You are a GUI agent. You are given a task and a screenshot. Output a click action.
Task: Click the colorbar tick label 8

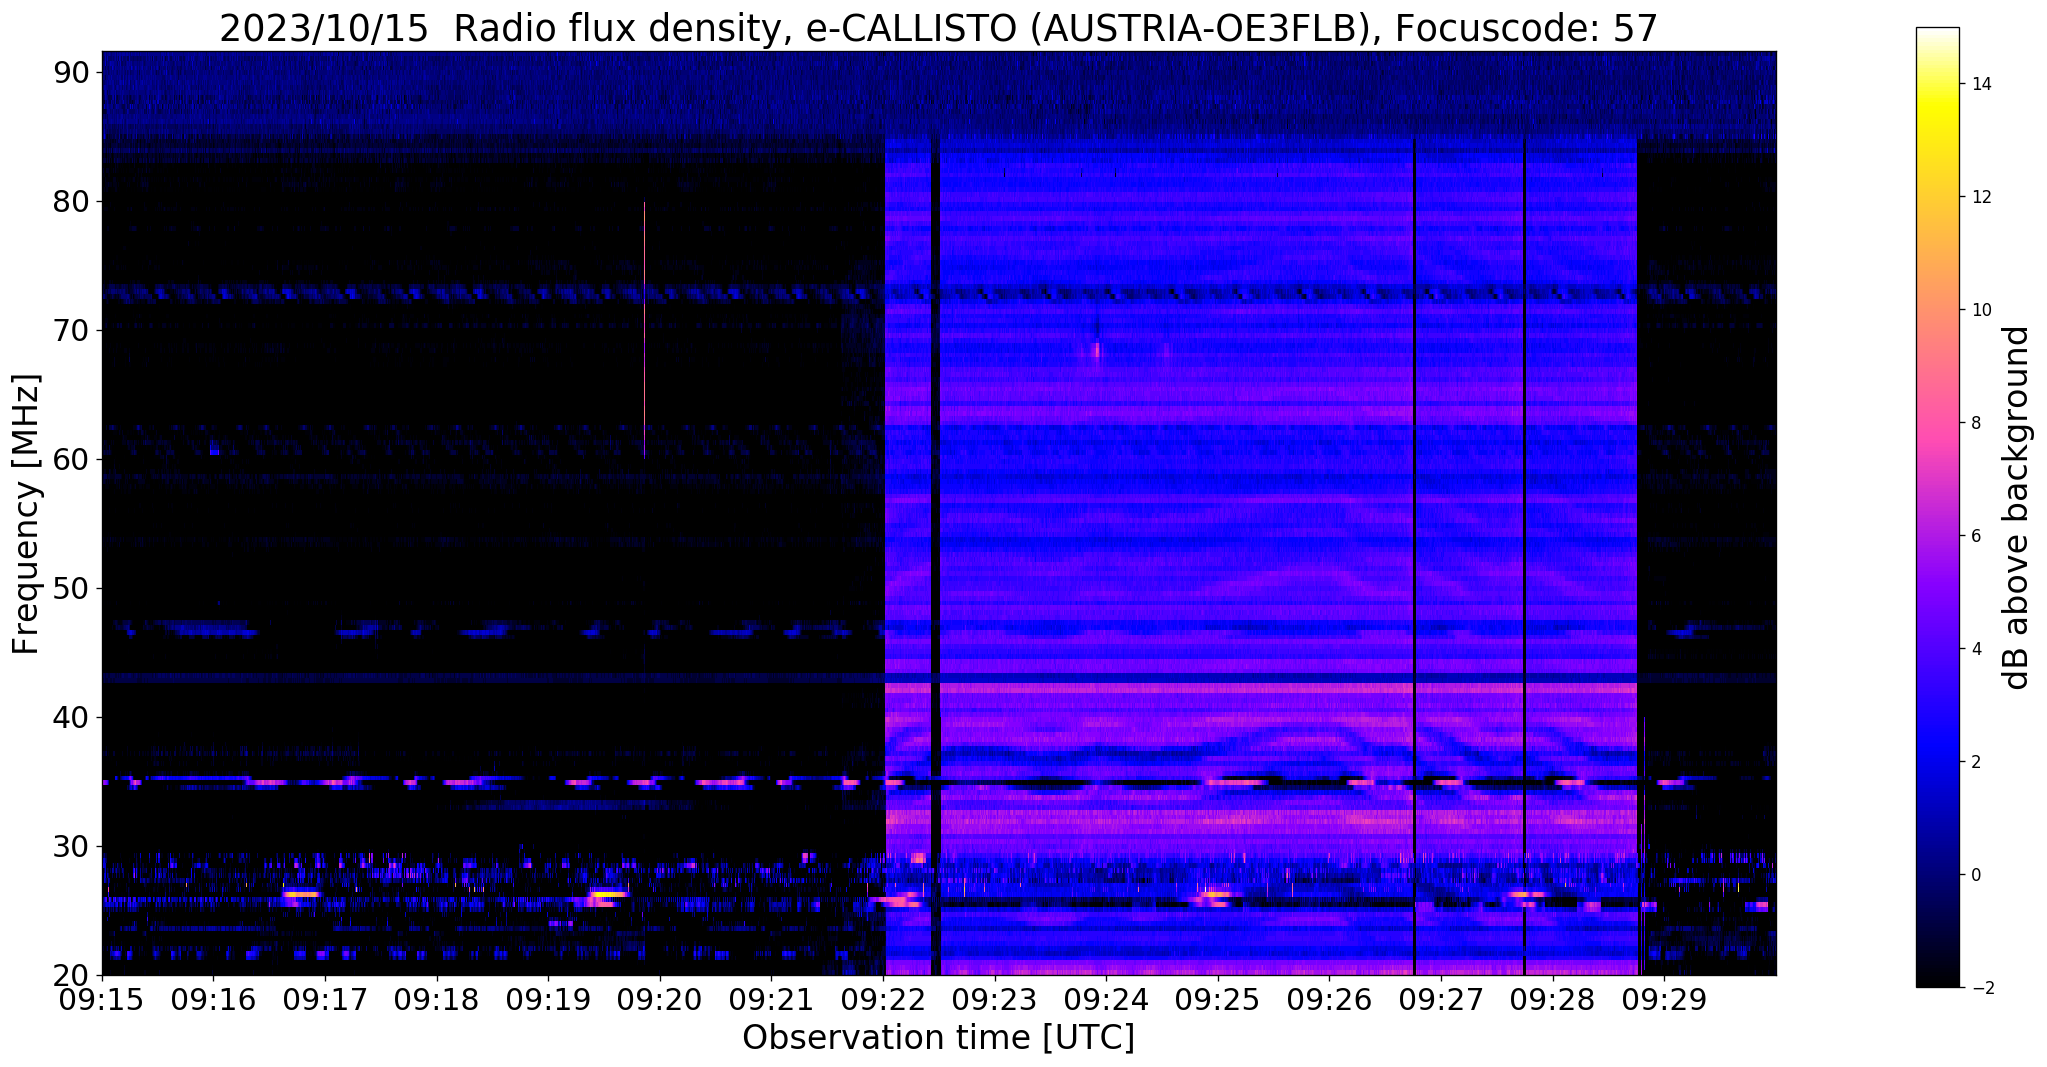pos(1975,423)
